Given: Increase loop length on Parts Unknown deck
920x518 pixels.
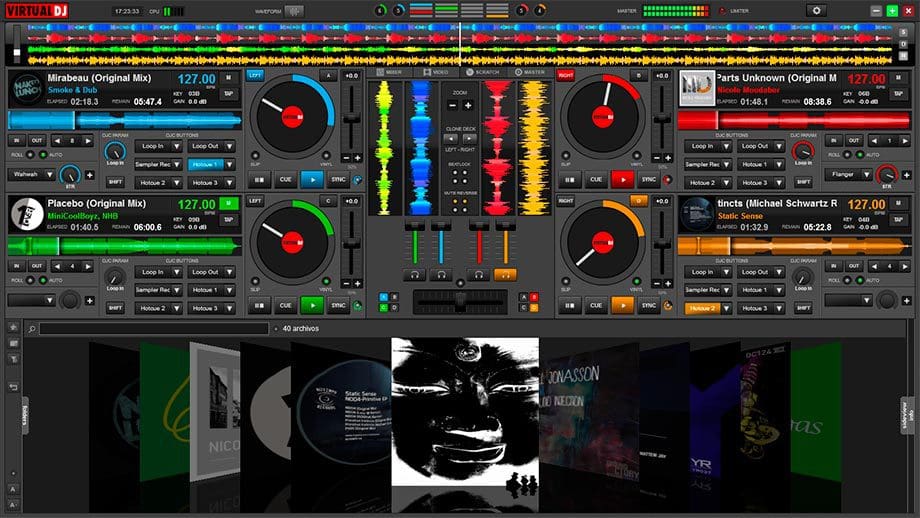Looking at the screenshot, I should click(904, 141).
